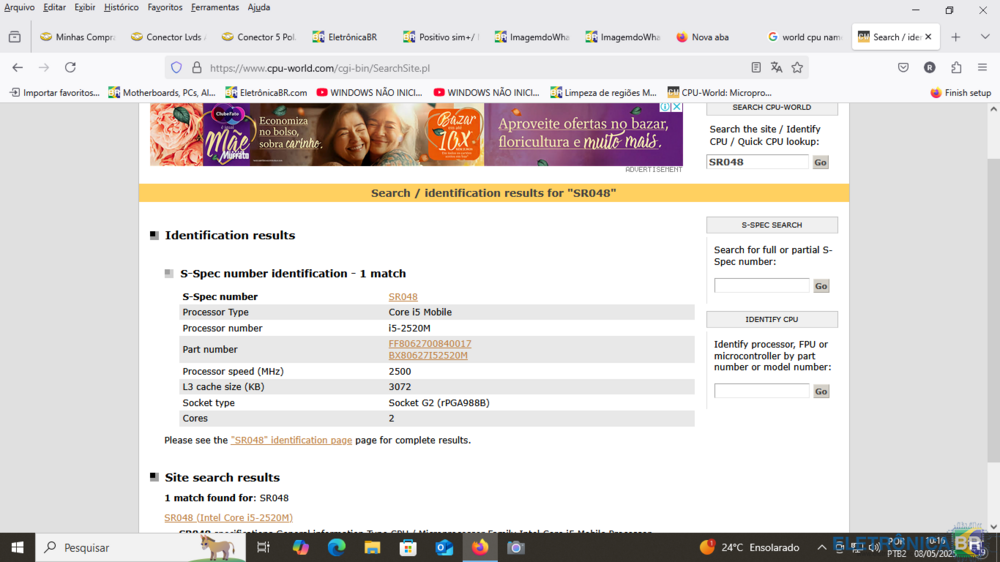
Task: Switch to the 'world cpu name' tab
Action: click(805, 37)
